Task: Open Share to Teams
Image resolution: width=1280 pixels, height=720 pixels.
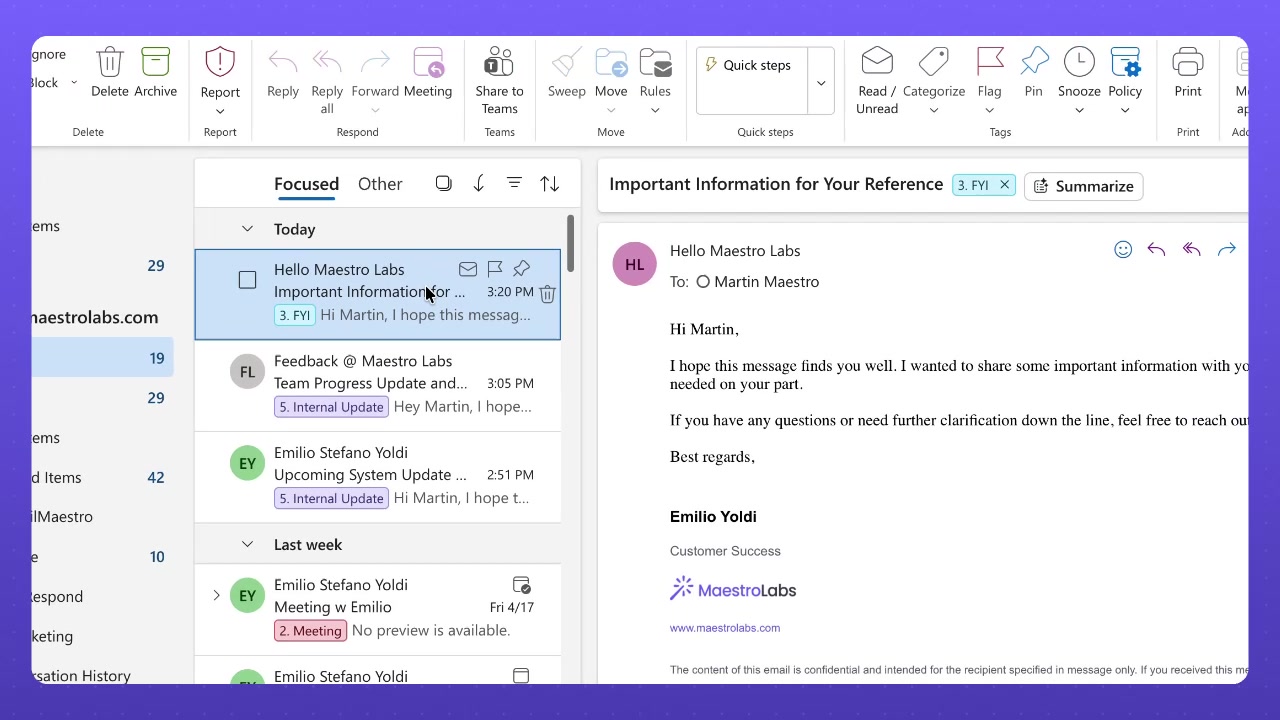Action: point(499,62)
